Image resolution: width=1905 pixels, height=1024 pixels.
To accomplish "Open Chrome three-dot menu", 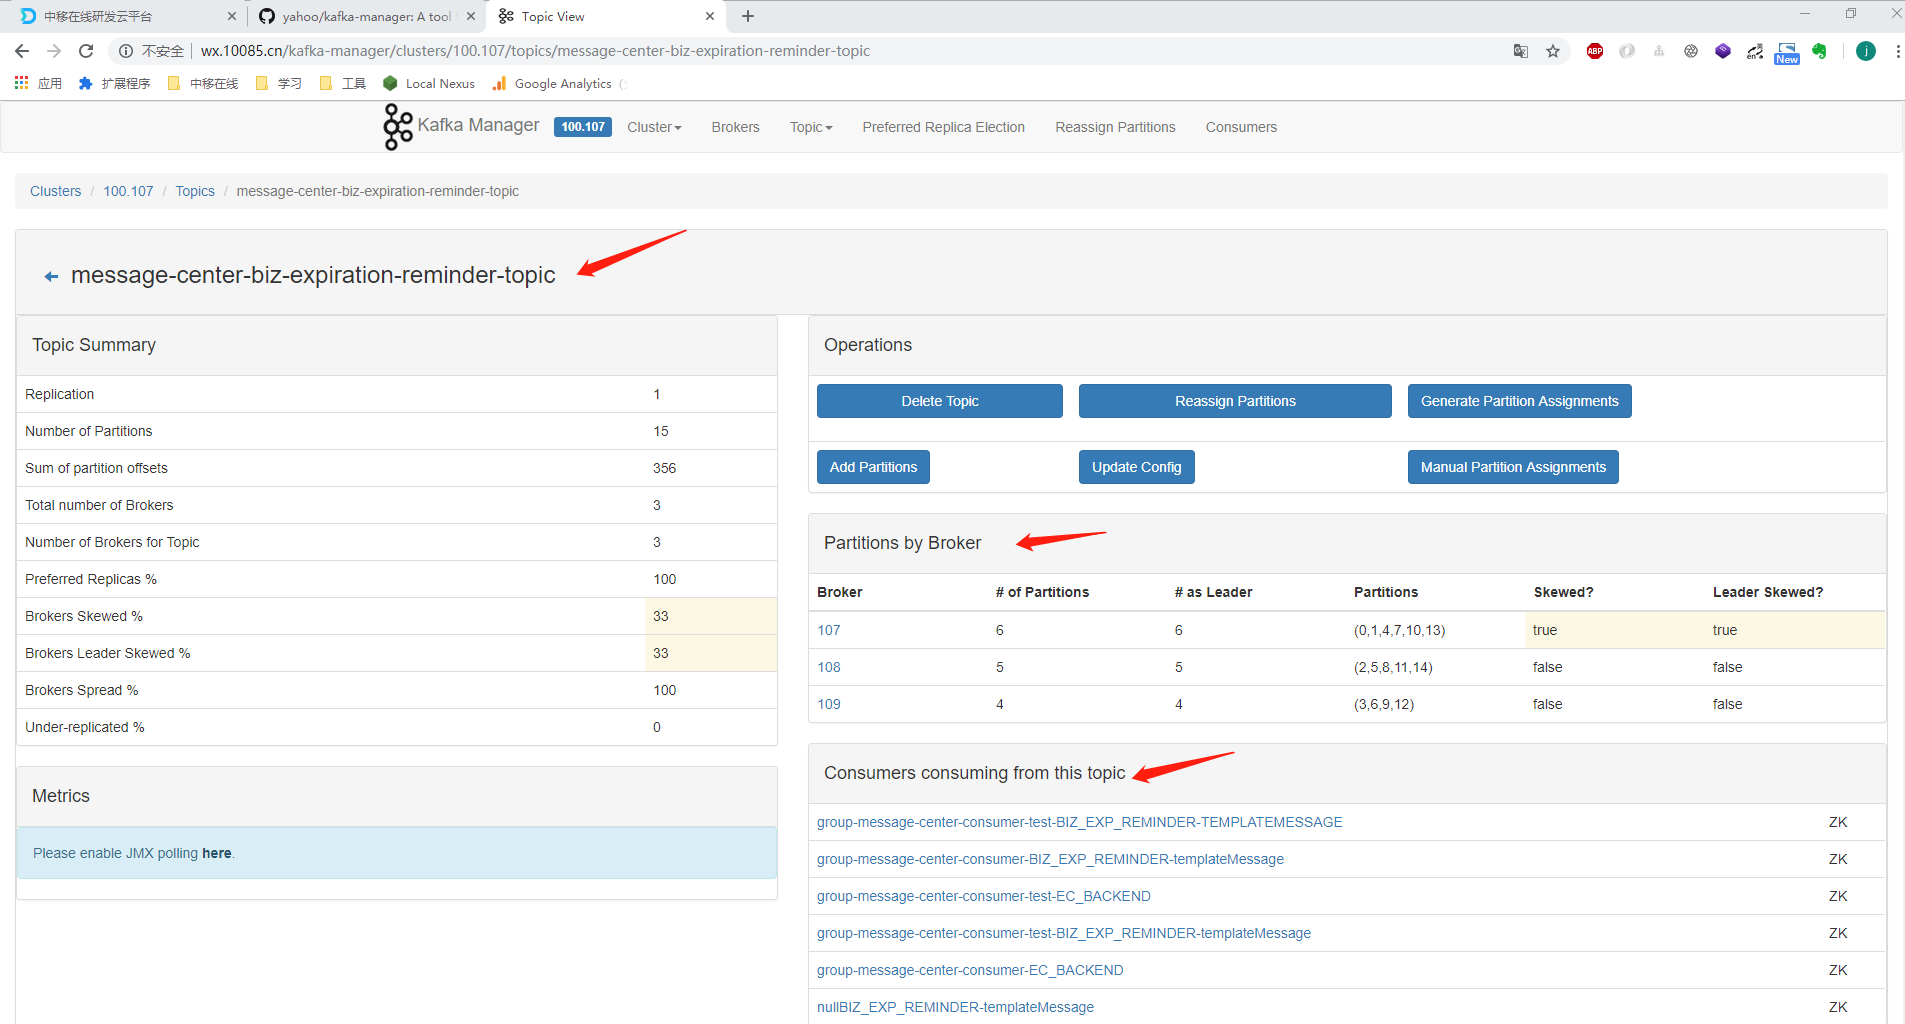I will (1897, 51).
